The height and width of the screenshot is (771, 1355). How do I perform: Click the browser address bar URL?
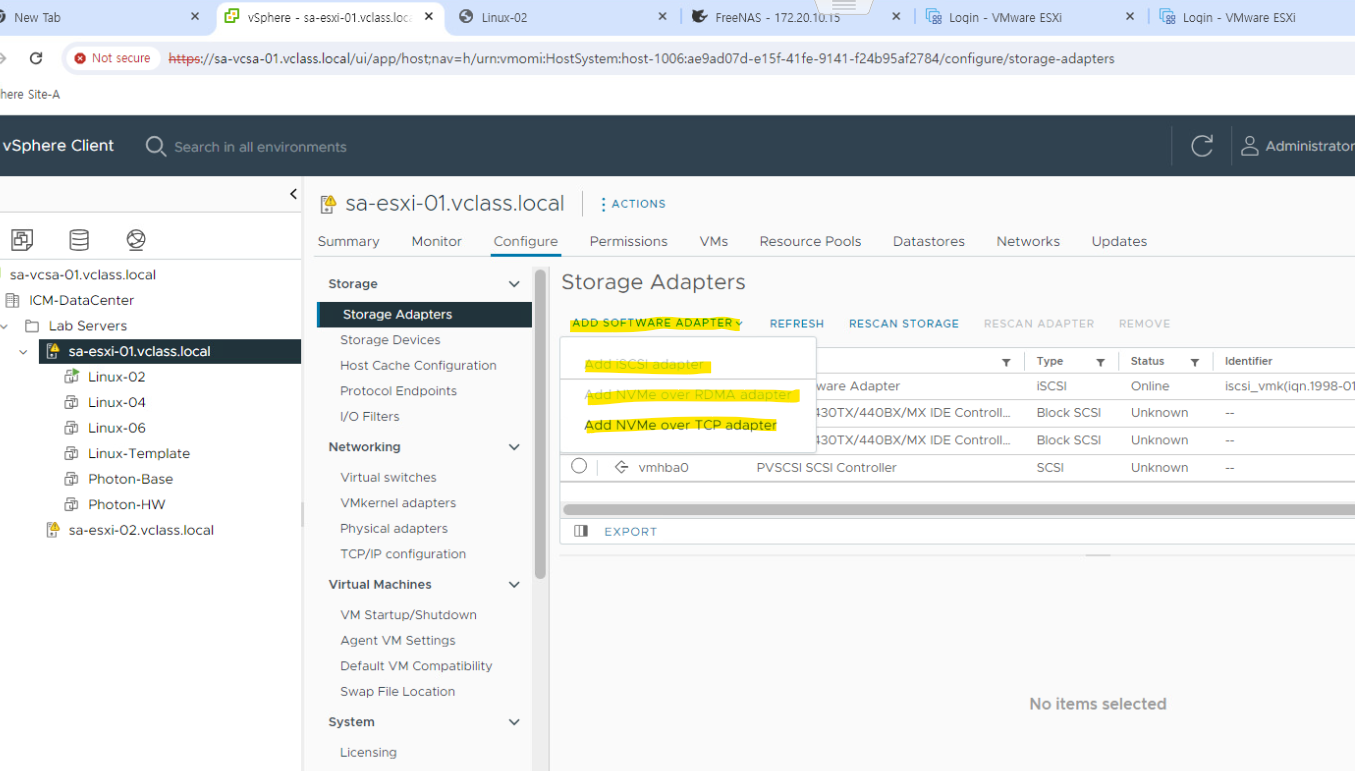(x=641, y=59)
